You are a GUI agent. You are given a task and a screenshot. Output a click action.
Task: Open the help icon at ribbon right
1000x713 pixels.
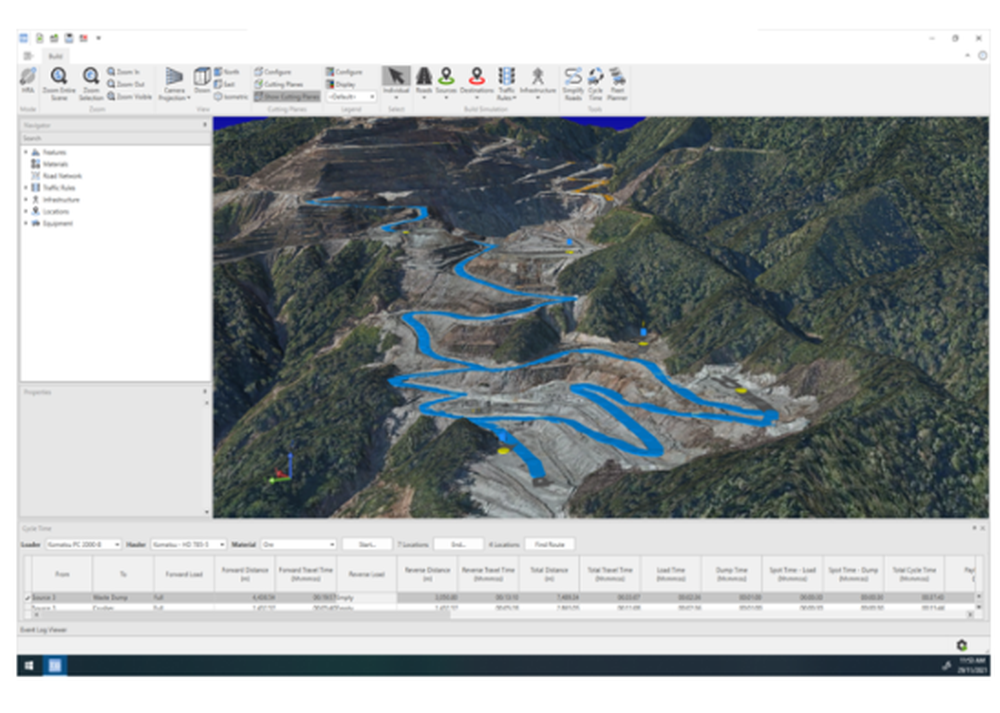pos(982,55)
